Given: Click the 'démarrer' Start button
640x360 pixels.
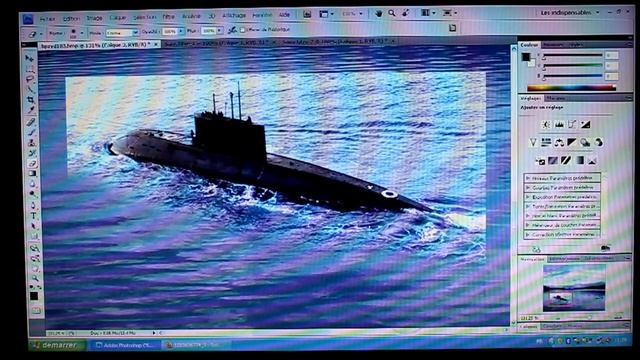Looking at the screenshot, I should click(58, 346).
